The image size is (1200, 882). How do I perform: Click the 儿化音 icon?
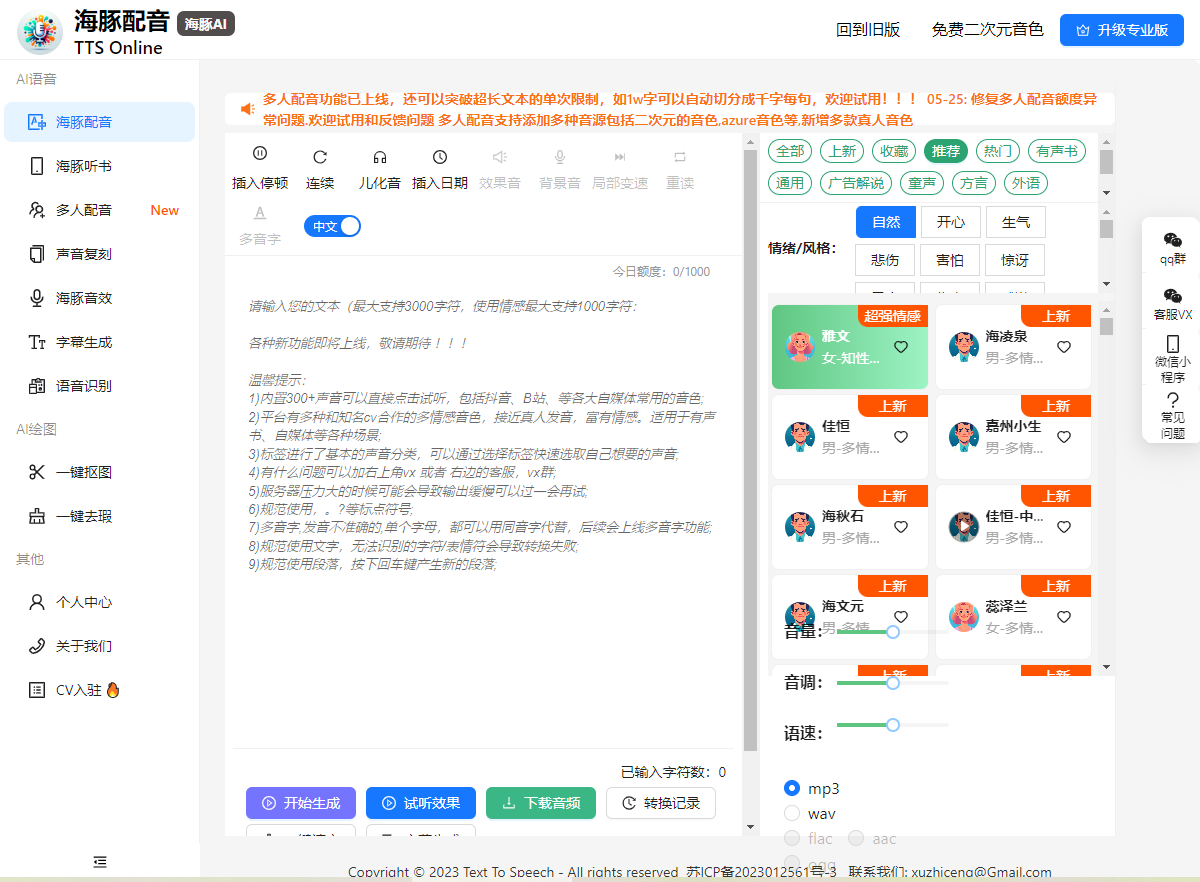pos(379,166)
